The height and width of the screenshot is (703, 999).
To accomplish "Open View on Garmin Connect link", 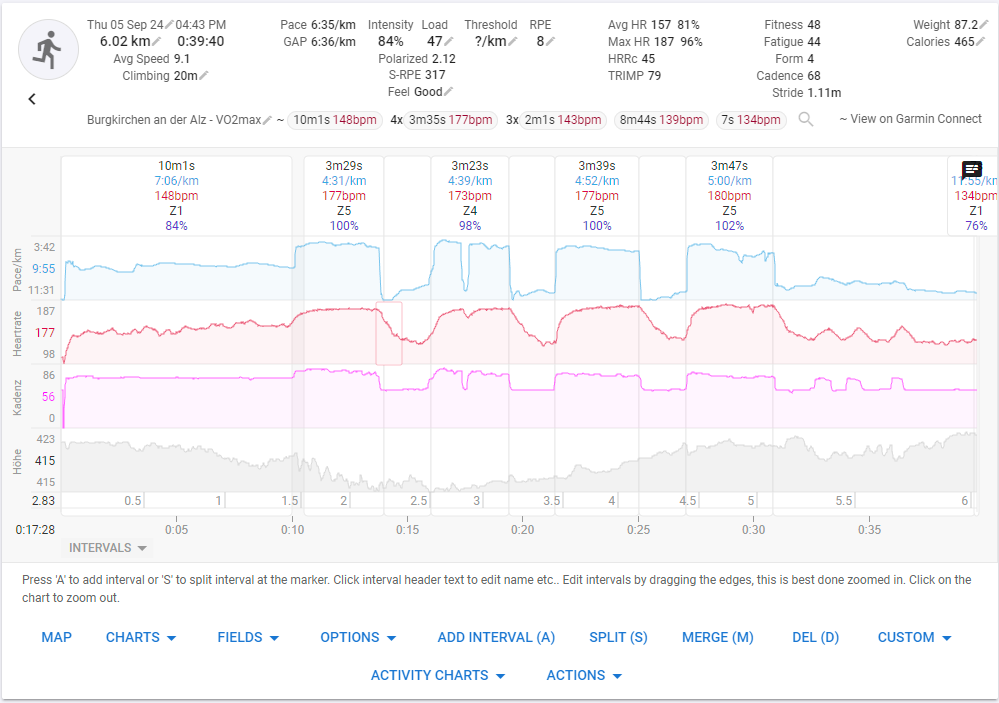I will (910, 119).
